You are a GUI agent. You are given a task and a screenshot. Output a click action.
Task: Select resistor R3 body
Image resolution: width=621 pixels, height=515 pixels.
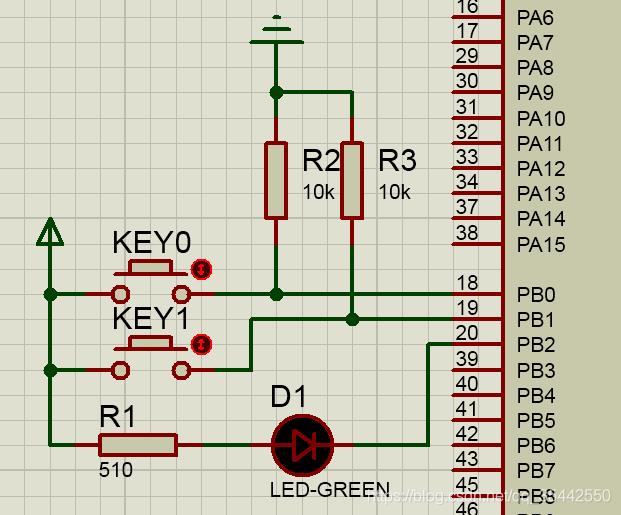(x=352, y=180)
